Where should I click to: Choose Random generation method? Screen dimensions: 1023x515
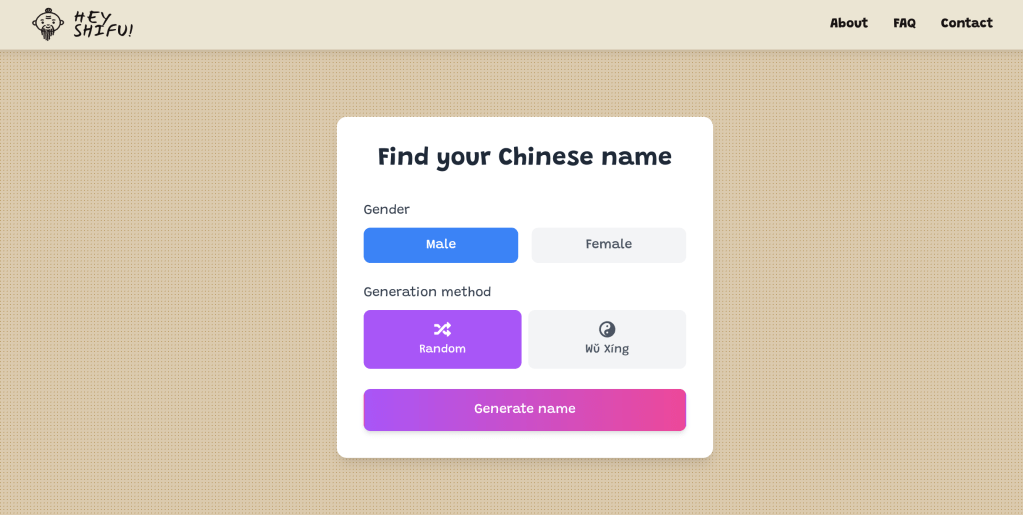click(442, 339)
